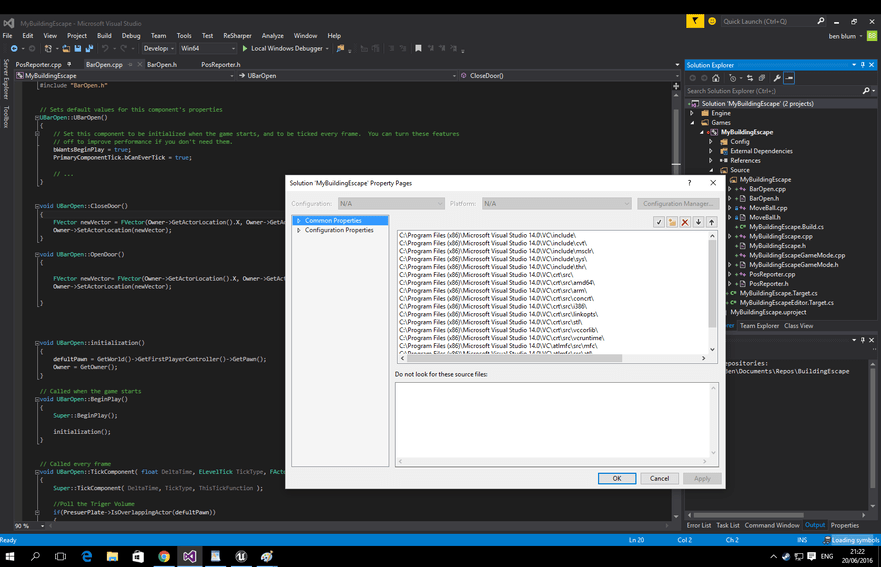Switch to the PosReporter.h editor tab

(220, 64)
